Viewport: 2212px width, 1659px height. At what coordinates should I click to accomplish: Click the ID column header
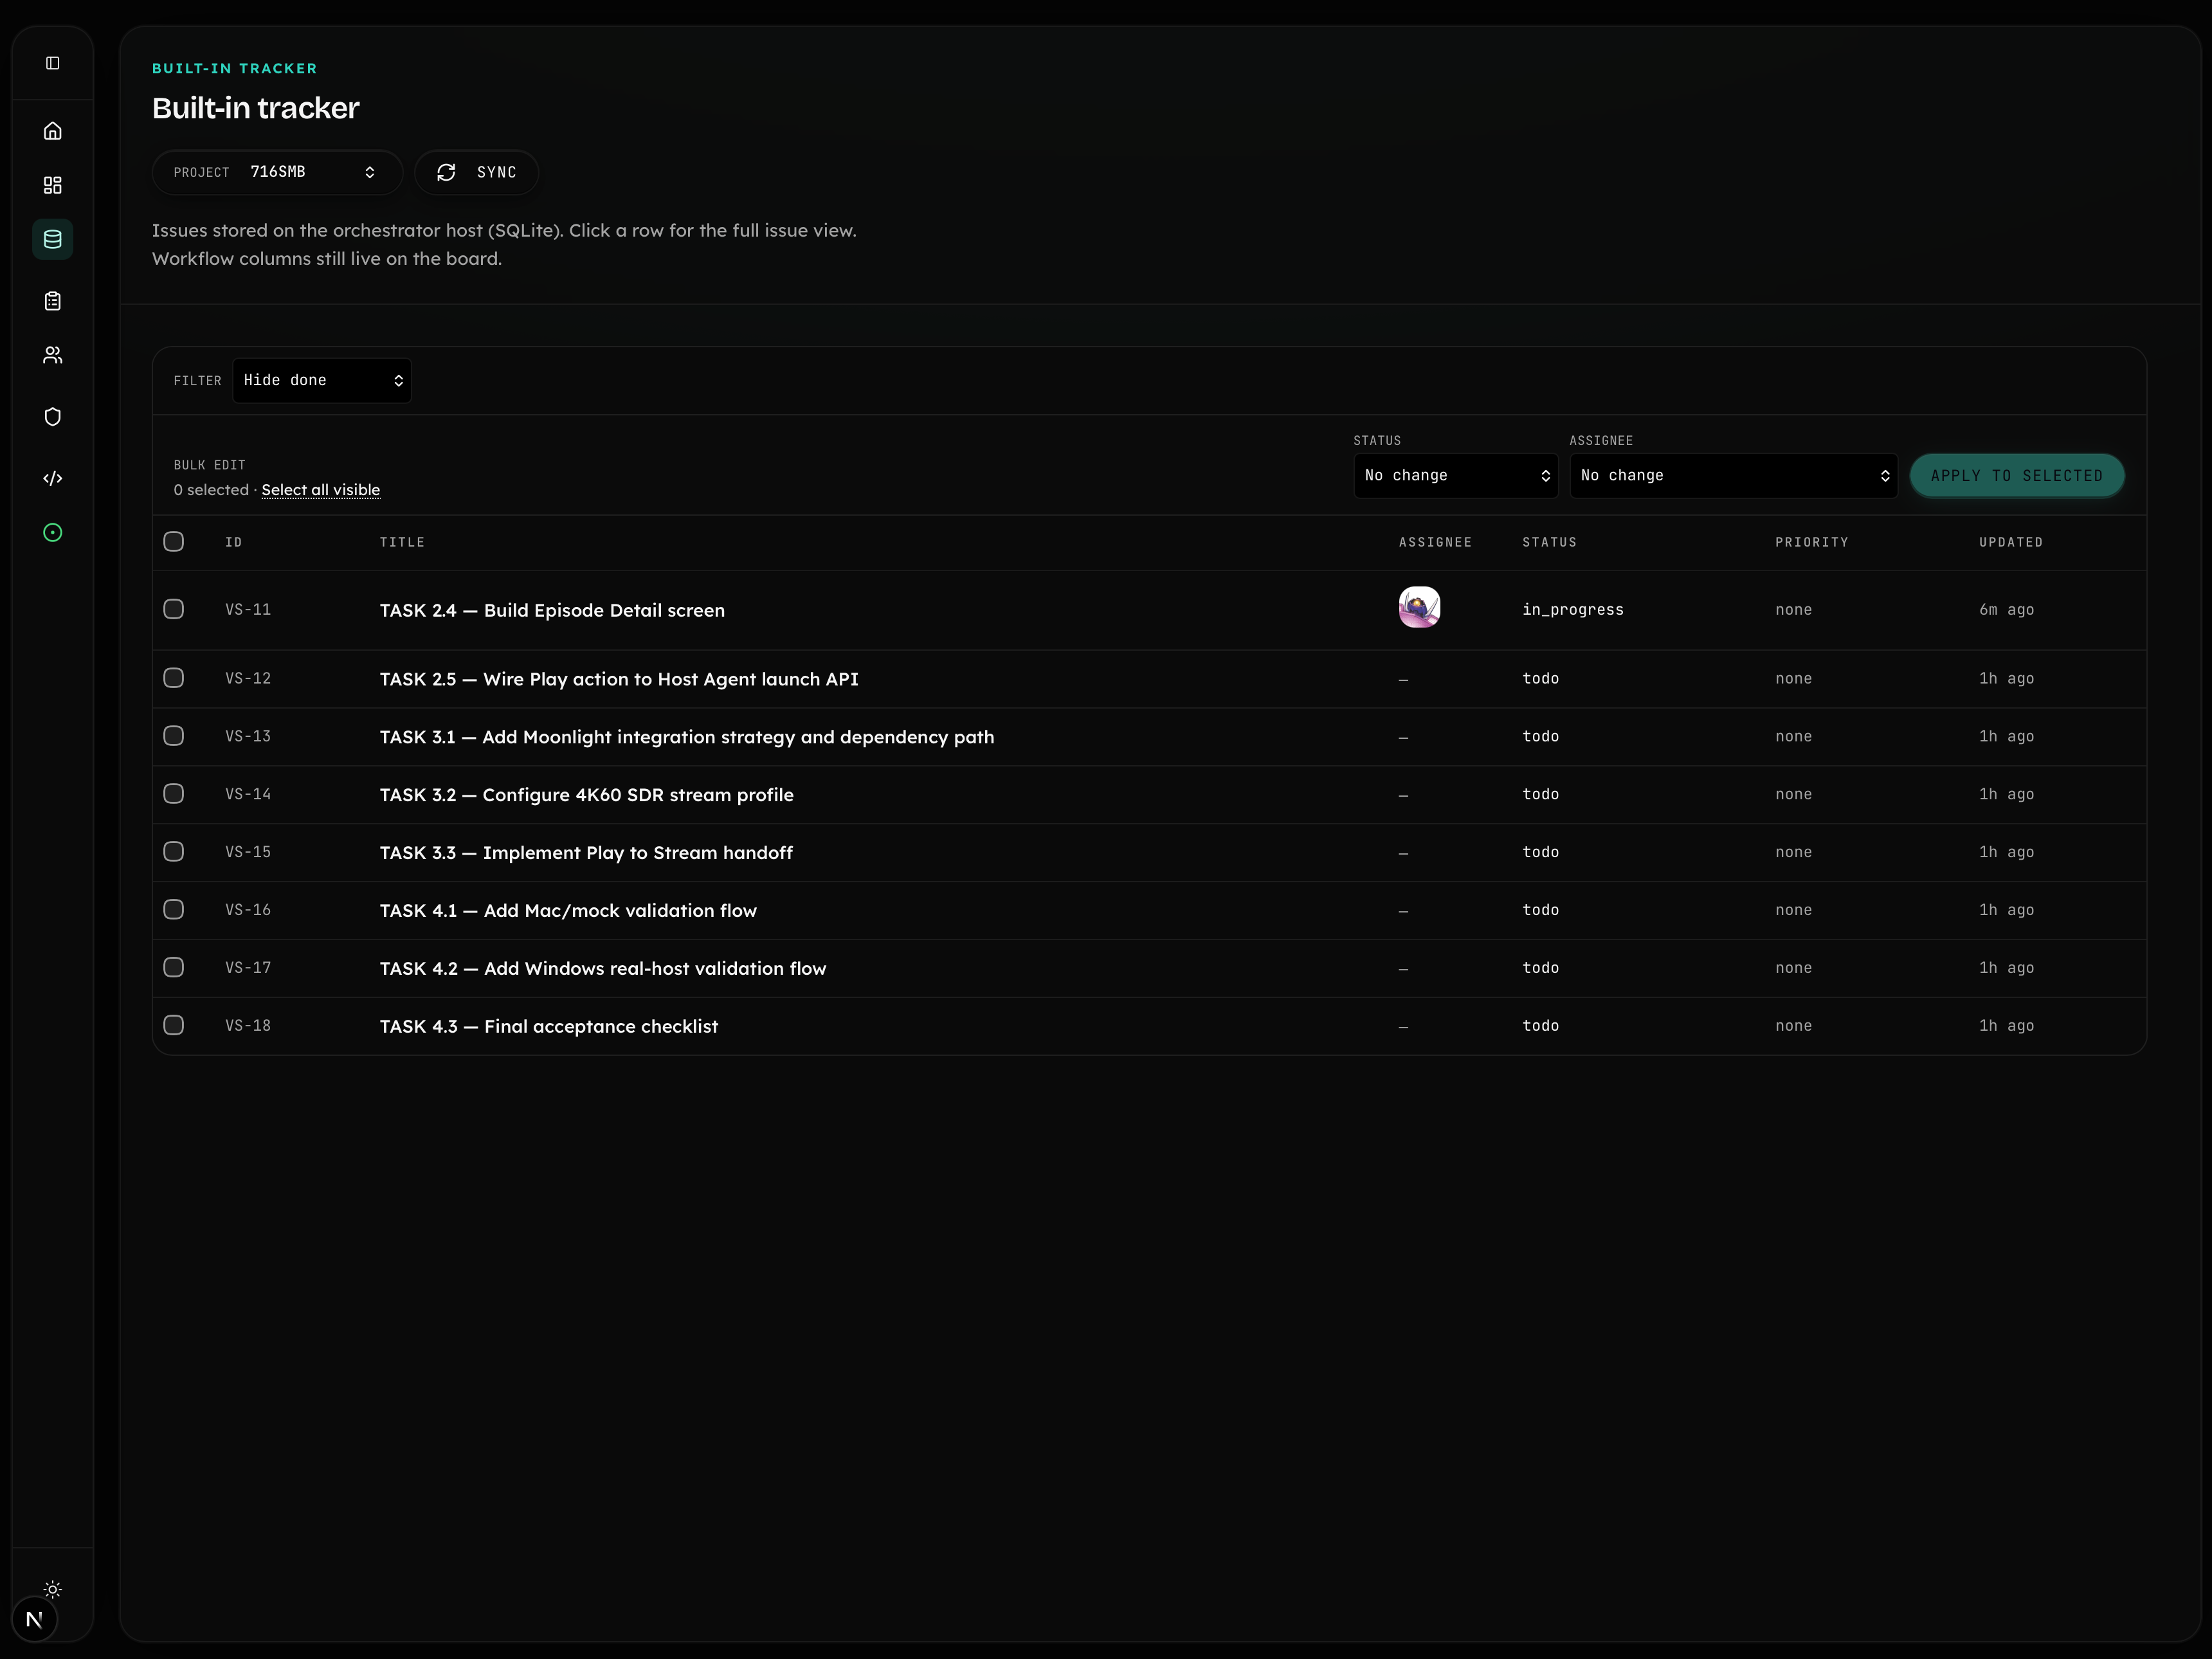[x=234, y=542]
